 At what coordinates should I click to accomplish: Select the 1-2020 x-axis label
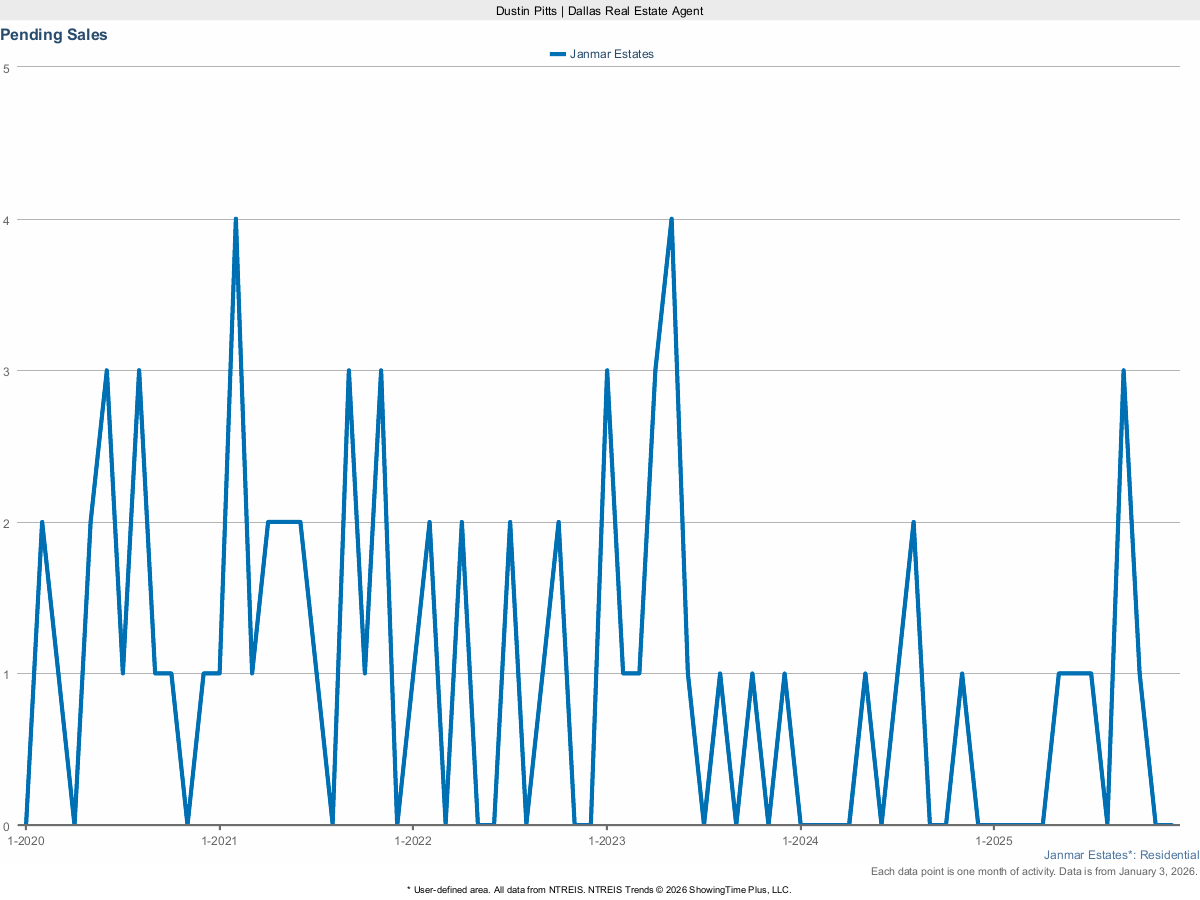pyautogui.click(x=25, y=841)
